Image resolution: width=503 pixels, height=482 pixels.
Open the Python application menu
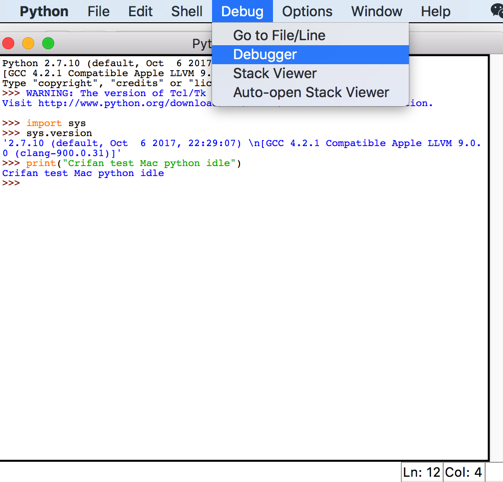pos(44,11)
